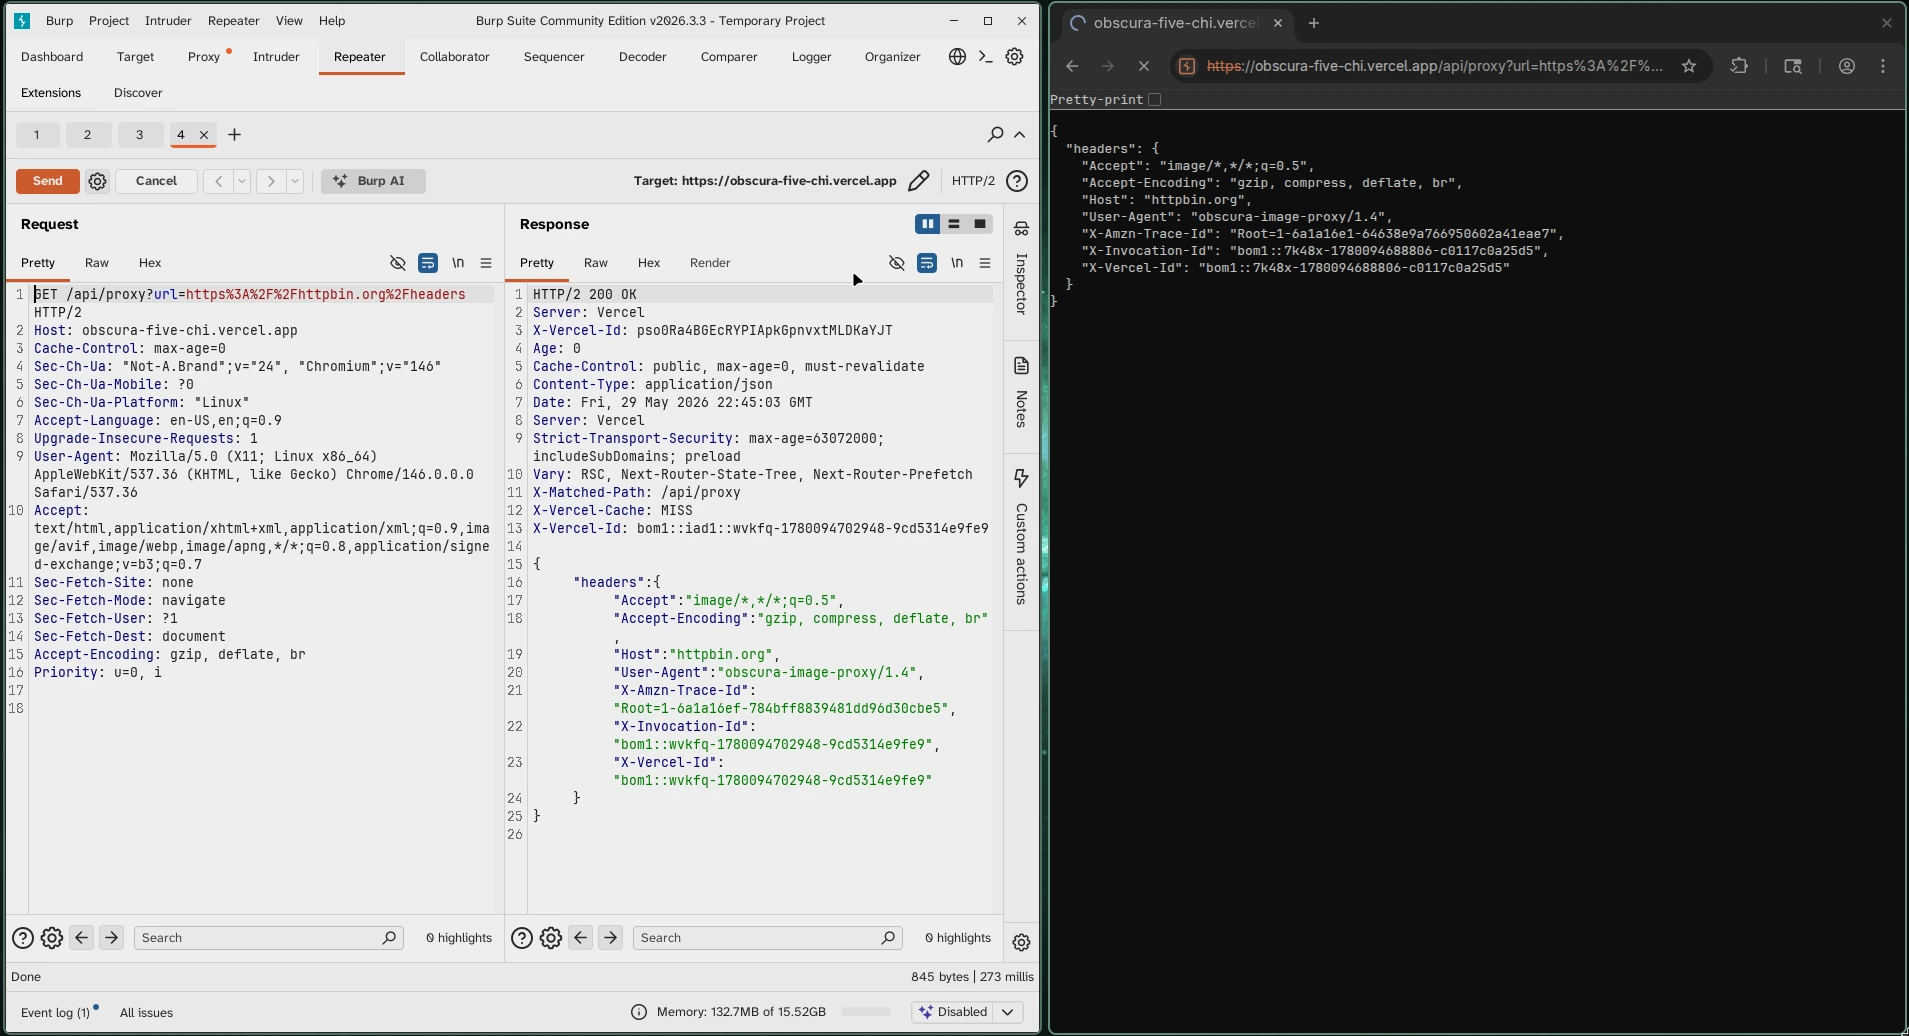Click site security icon in address bar
Image resolution: width=1909 pixels, height=1036 pixels.
point(1187,66)
